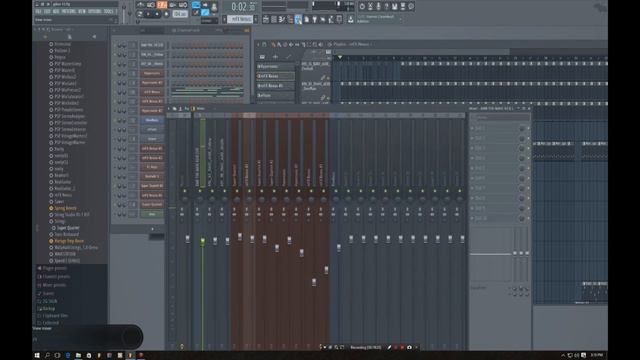Click the Playlist playback speaker tool
The width and height of the screenshot is (640, 360).
[320, 44]
